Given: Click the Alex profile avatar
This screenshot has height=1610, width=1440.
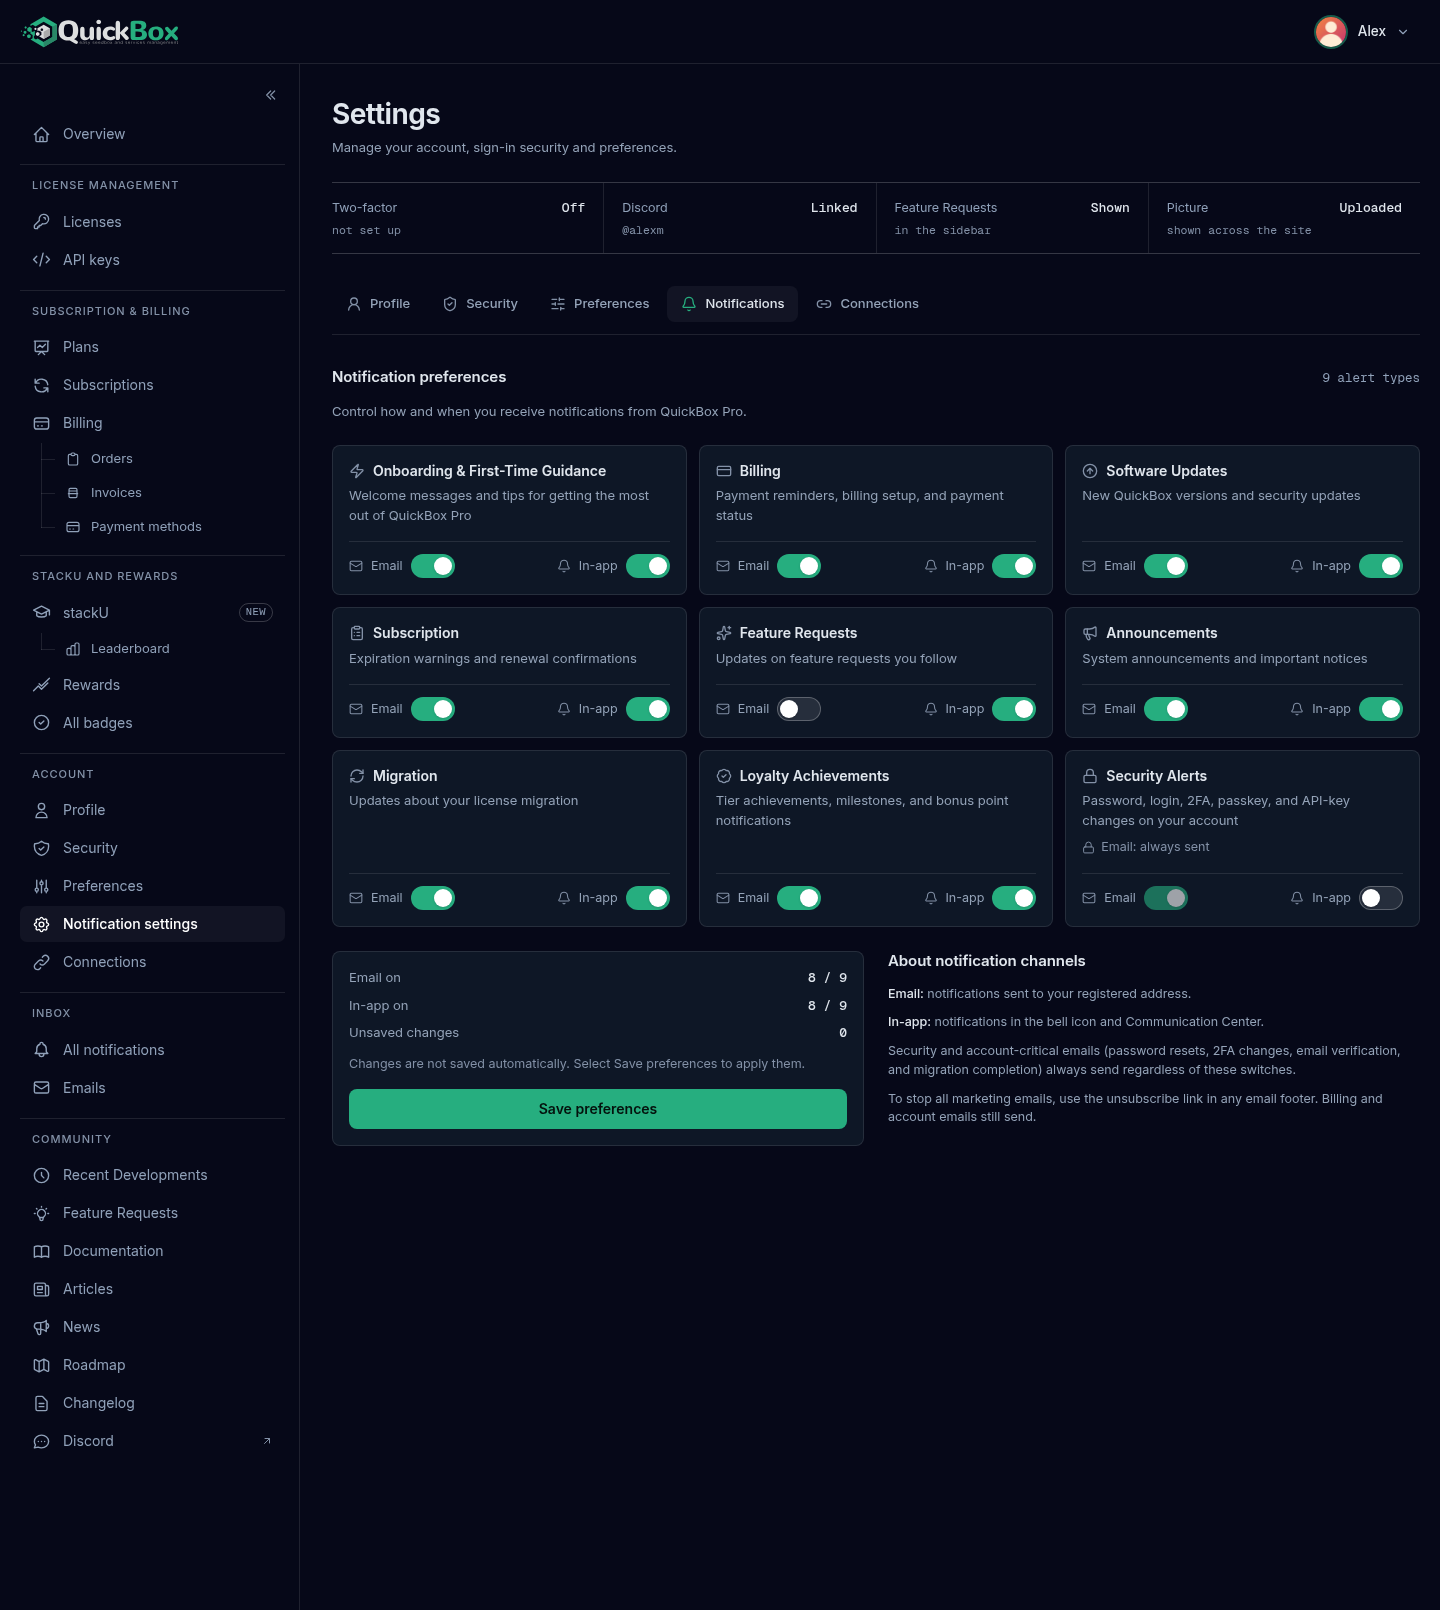Looking at the screenshot, I should coord(1331,32).
